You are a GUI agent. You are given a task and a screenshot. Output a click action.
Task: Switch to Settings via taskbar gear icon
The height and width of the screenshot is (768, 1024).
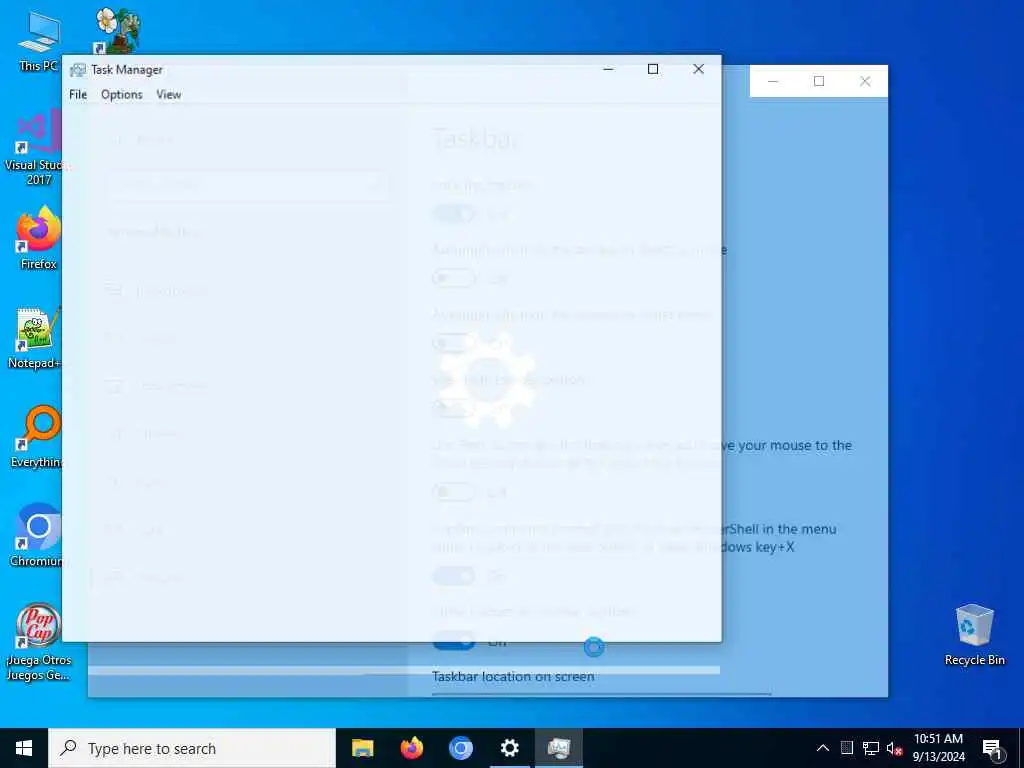(x=509, y=748)
